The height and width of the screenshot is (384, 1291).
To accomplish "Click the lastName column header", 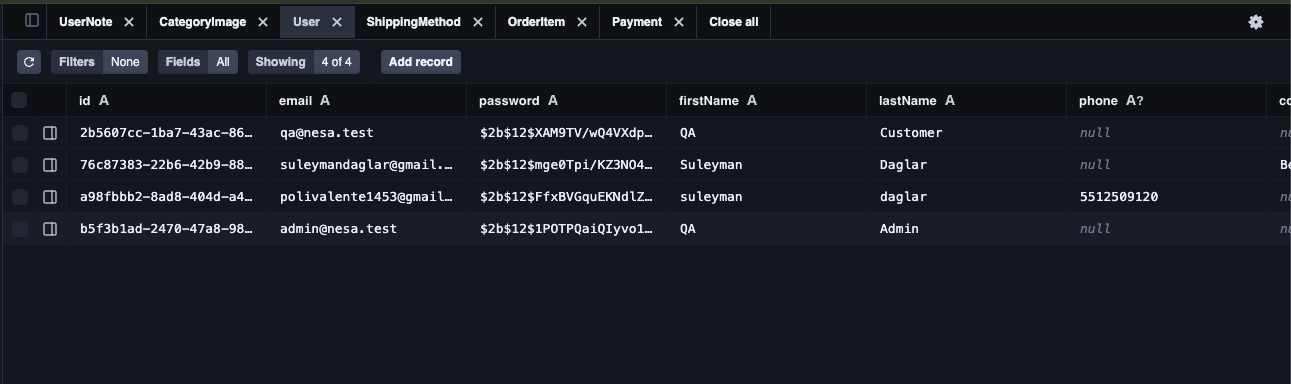I will [966, 100].
